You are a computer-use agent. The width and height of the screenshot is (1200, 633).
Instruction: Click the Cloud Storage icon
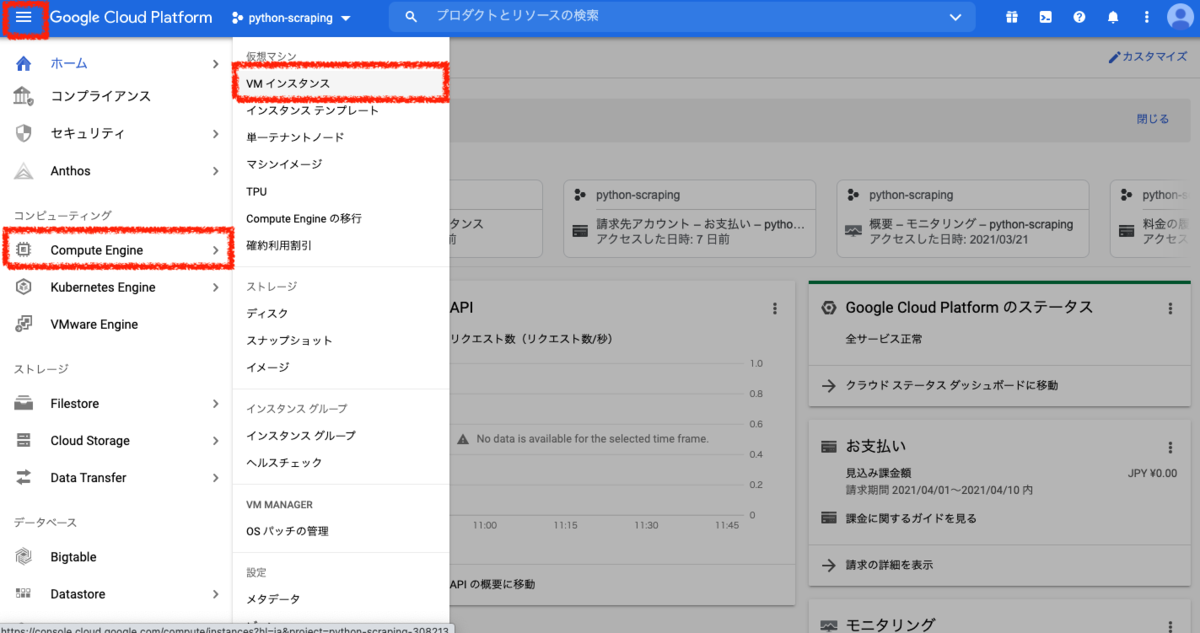(x=24, y=440)
